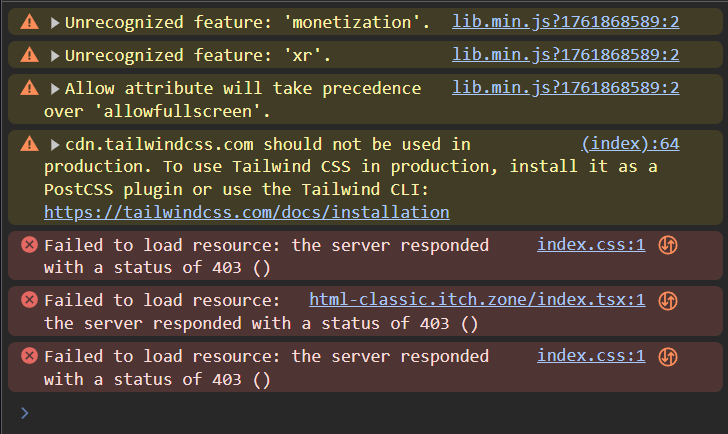
Task: Open lib.min.js source link for 'monetization' warning
Action: [565, 21]
